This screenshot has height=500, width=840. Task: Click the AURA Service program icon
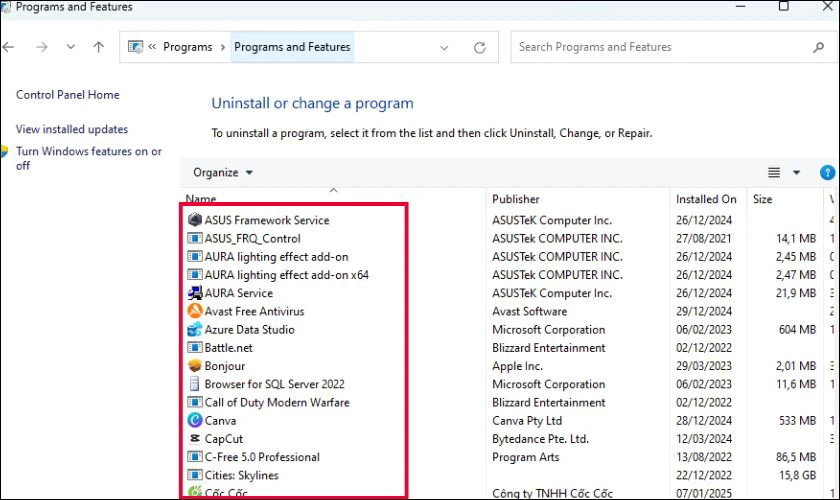tap(194, 293)
